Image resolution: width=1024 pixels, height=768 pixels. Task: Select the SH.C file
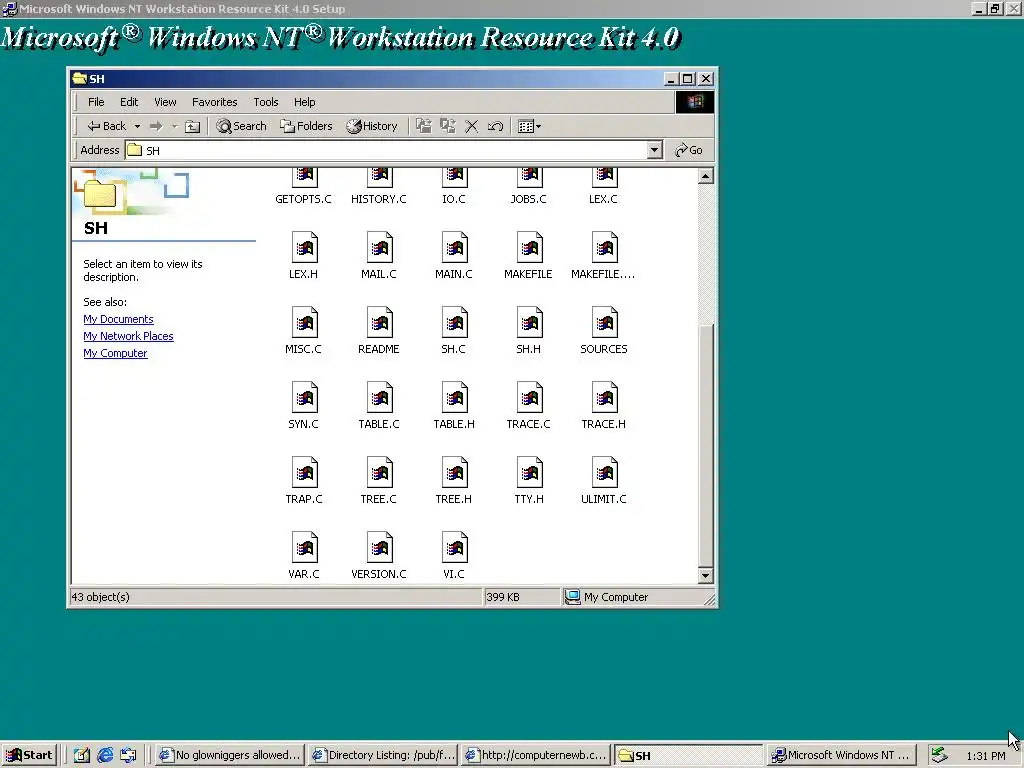coord(454,331)
